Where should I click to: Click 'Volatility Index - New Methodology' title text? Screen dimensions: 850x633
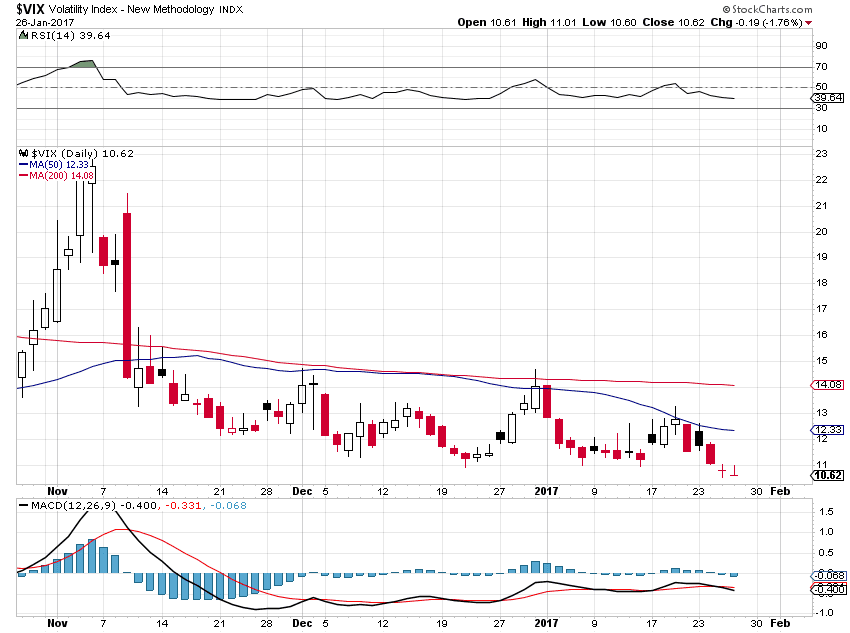[132, 10]
